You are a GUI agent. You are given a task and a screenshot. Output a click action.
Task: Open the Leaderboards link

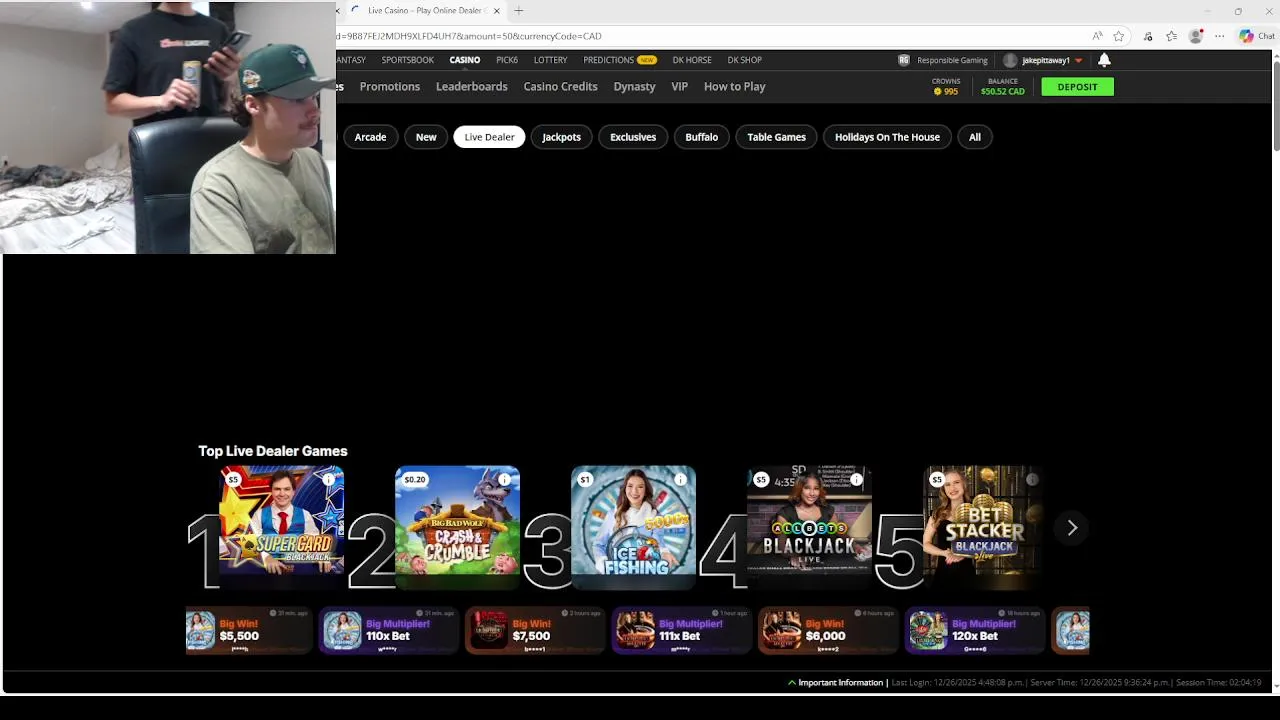(x=471, y=87)
